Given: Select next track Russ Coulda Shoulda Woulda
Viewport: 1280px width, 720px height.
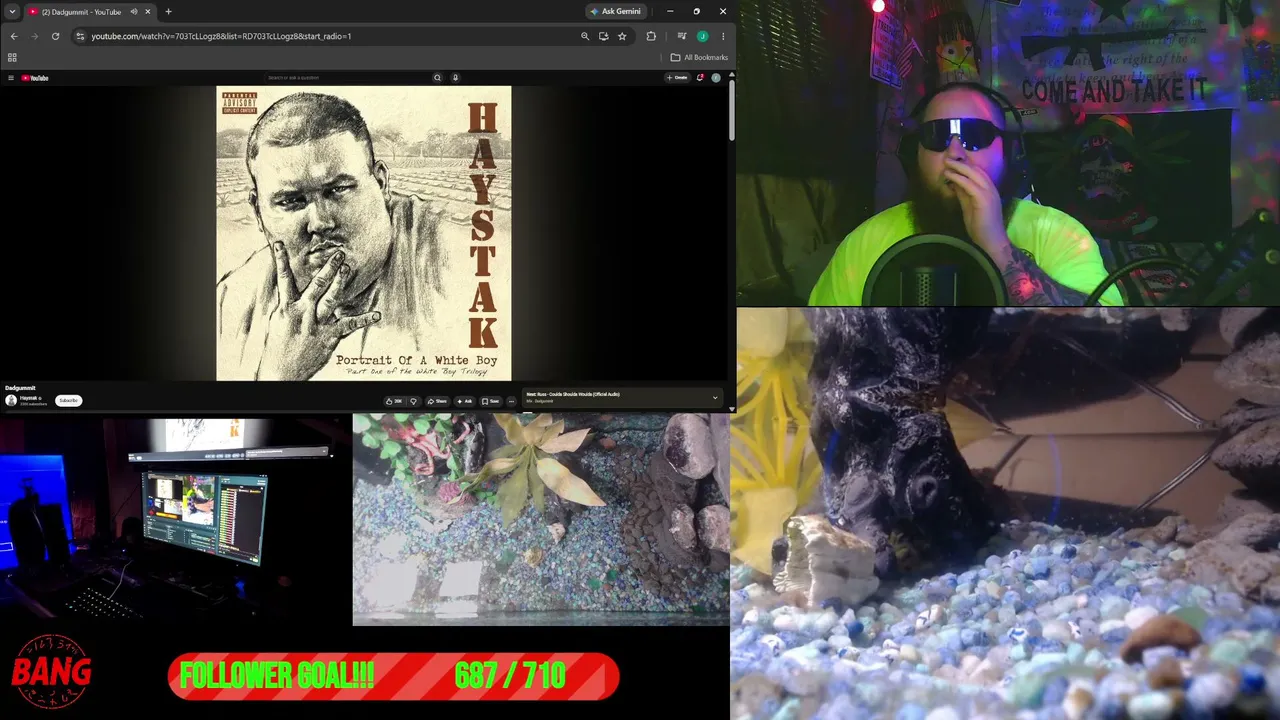Looking at the screenshot, I should pyautogui.click(x=573, y=394).
